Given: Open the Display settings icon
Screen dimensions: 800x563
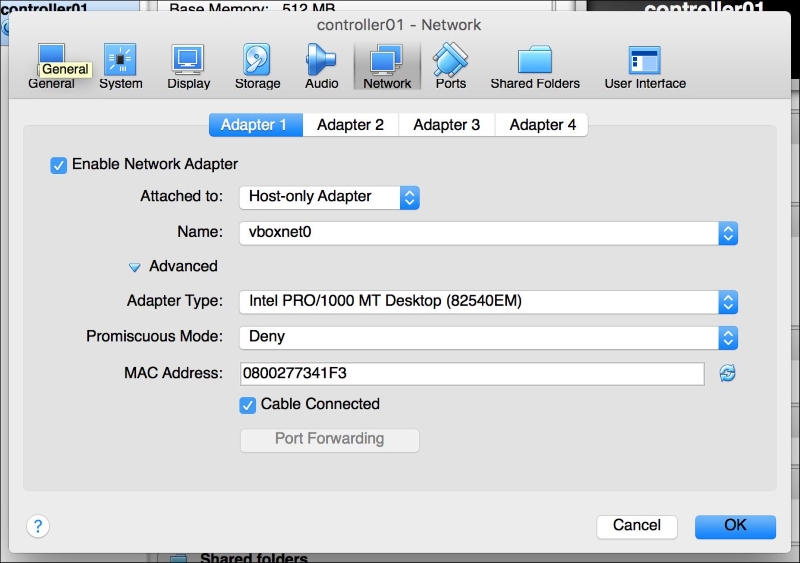Looking at the screenshot, I should coord(188,66).
